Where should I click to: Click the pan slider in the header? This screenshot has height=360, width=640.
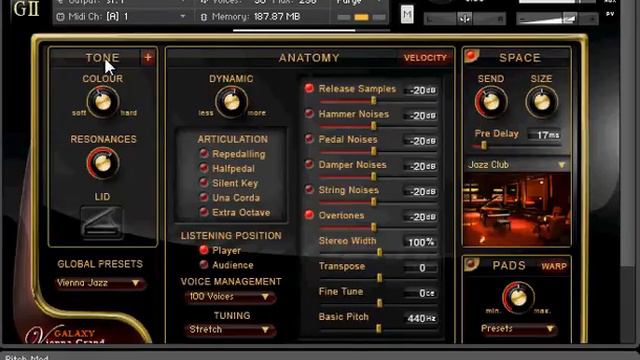point(464,19)
